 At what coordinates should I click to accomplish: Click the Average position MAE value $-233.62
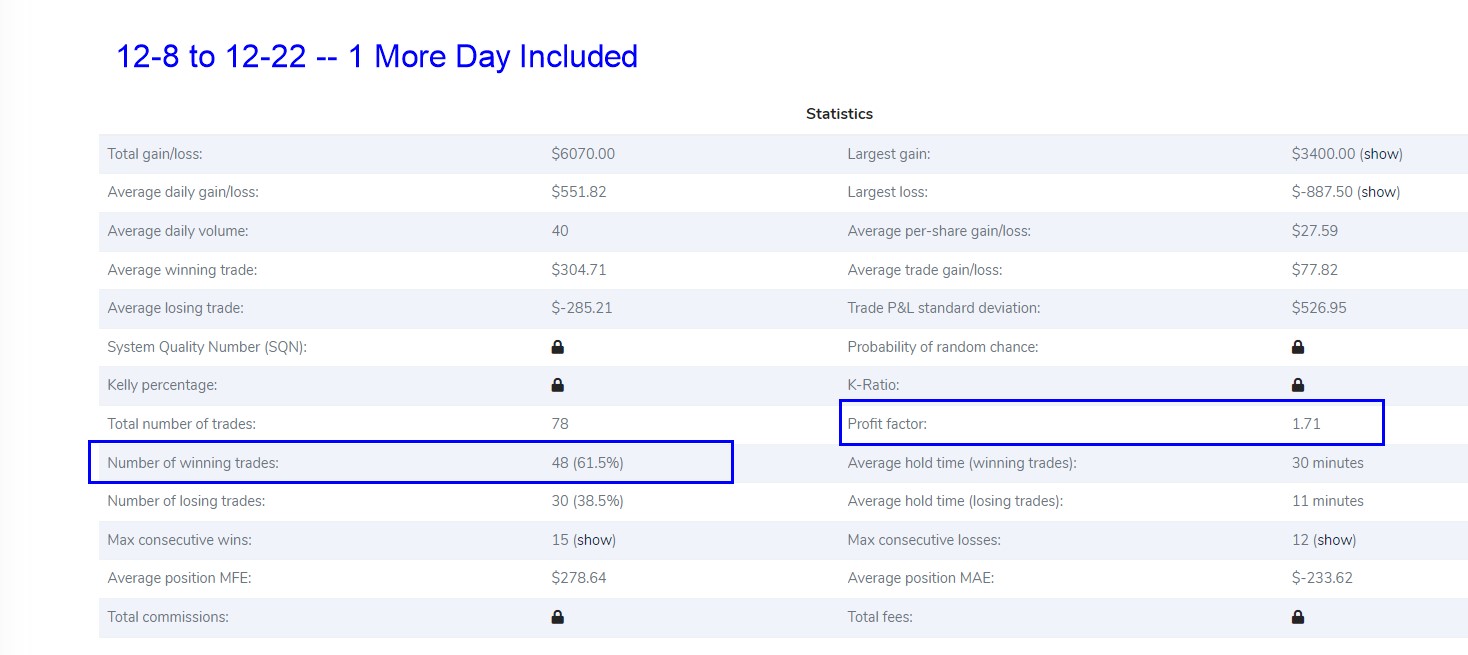point(1323,578)
